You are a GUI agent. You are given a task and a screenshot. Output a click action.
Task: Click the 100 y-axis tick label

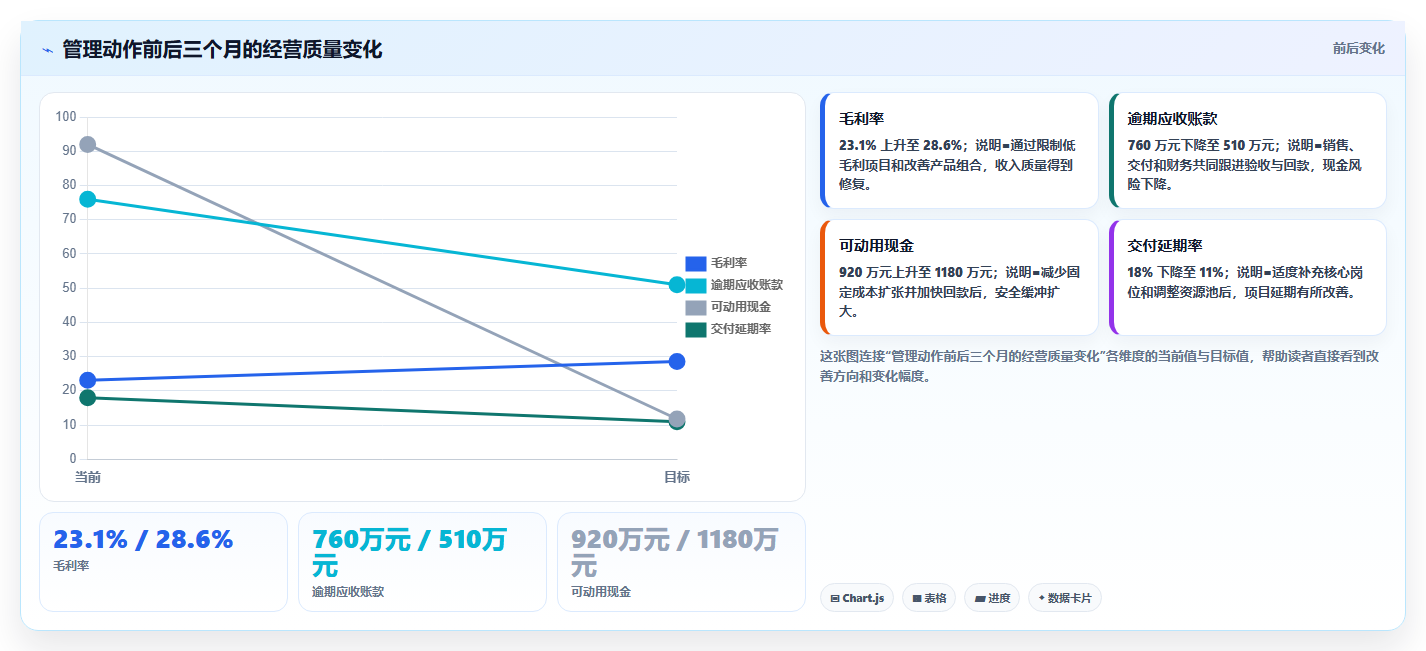point(66,117)
